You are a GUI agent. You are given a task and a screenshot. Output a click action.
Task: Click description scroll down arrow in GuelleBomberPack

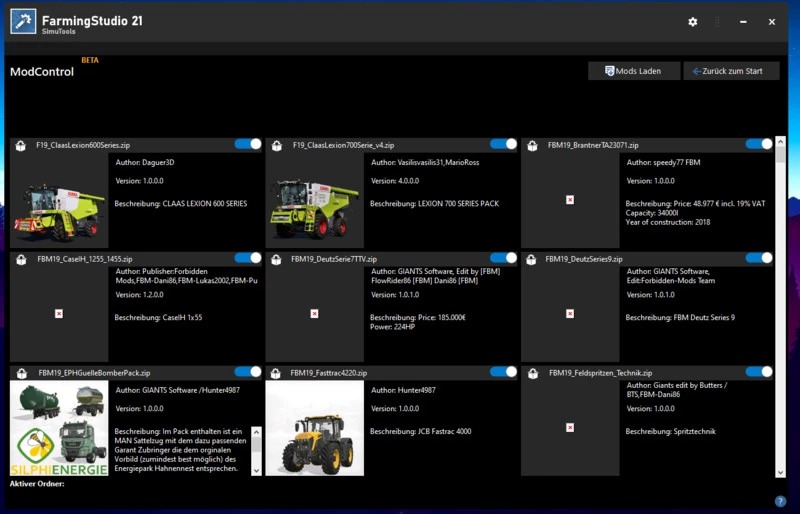256,470
